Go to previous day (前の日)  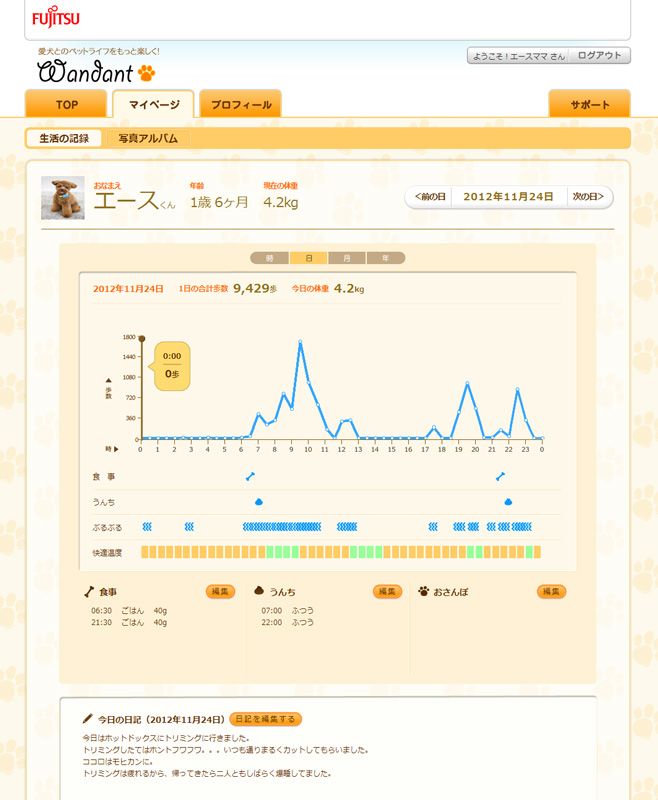pos(429,197)
